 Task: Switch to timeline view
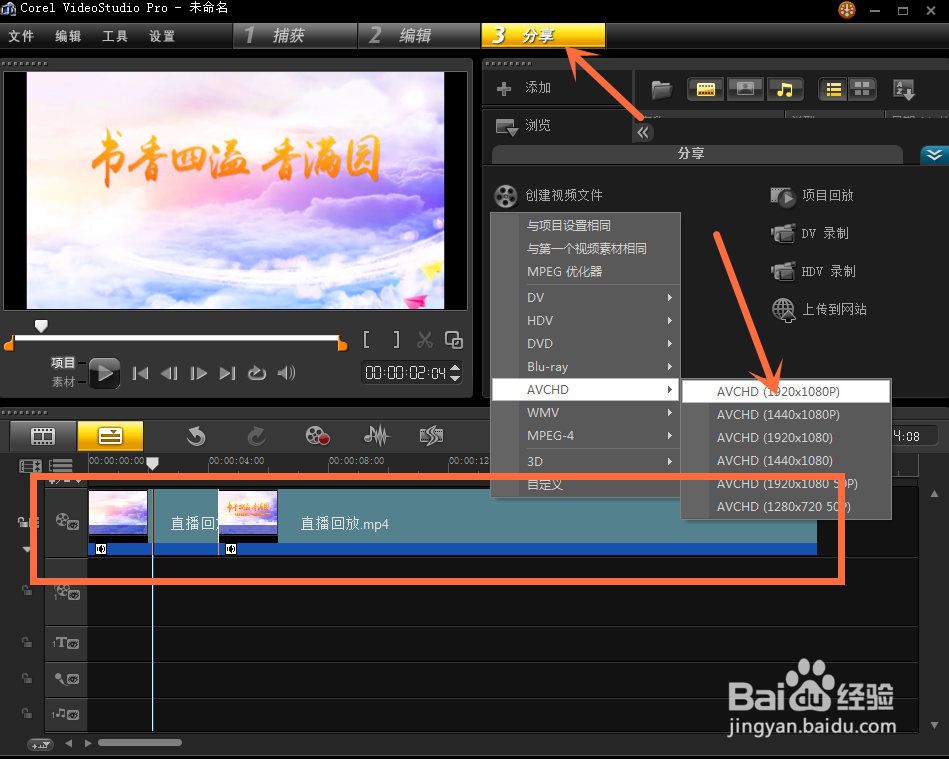tap(111, 436)
